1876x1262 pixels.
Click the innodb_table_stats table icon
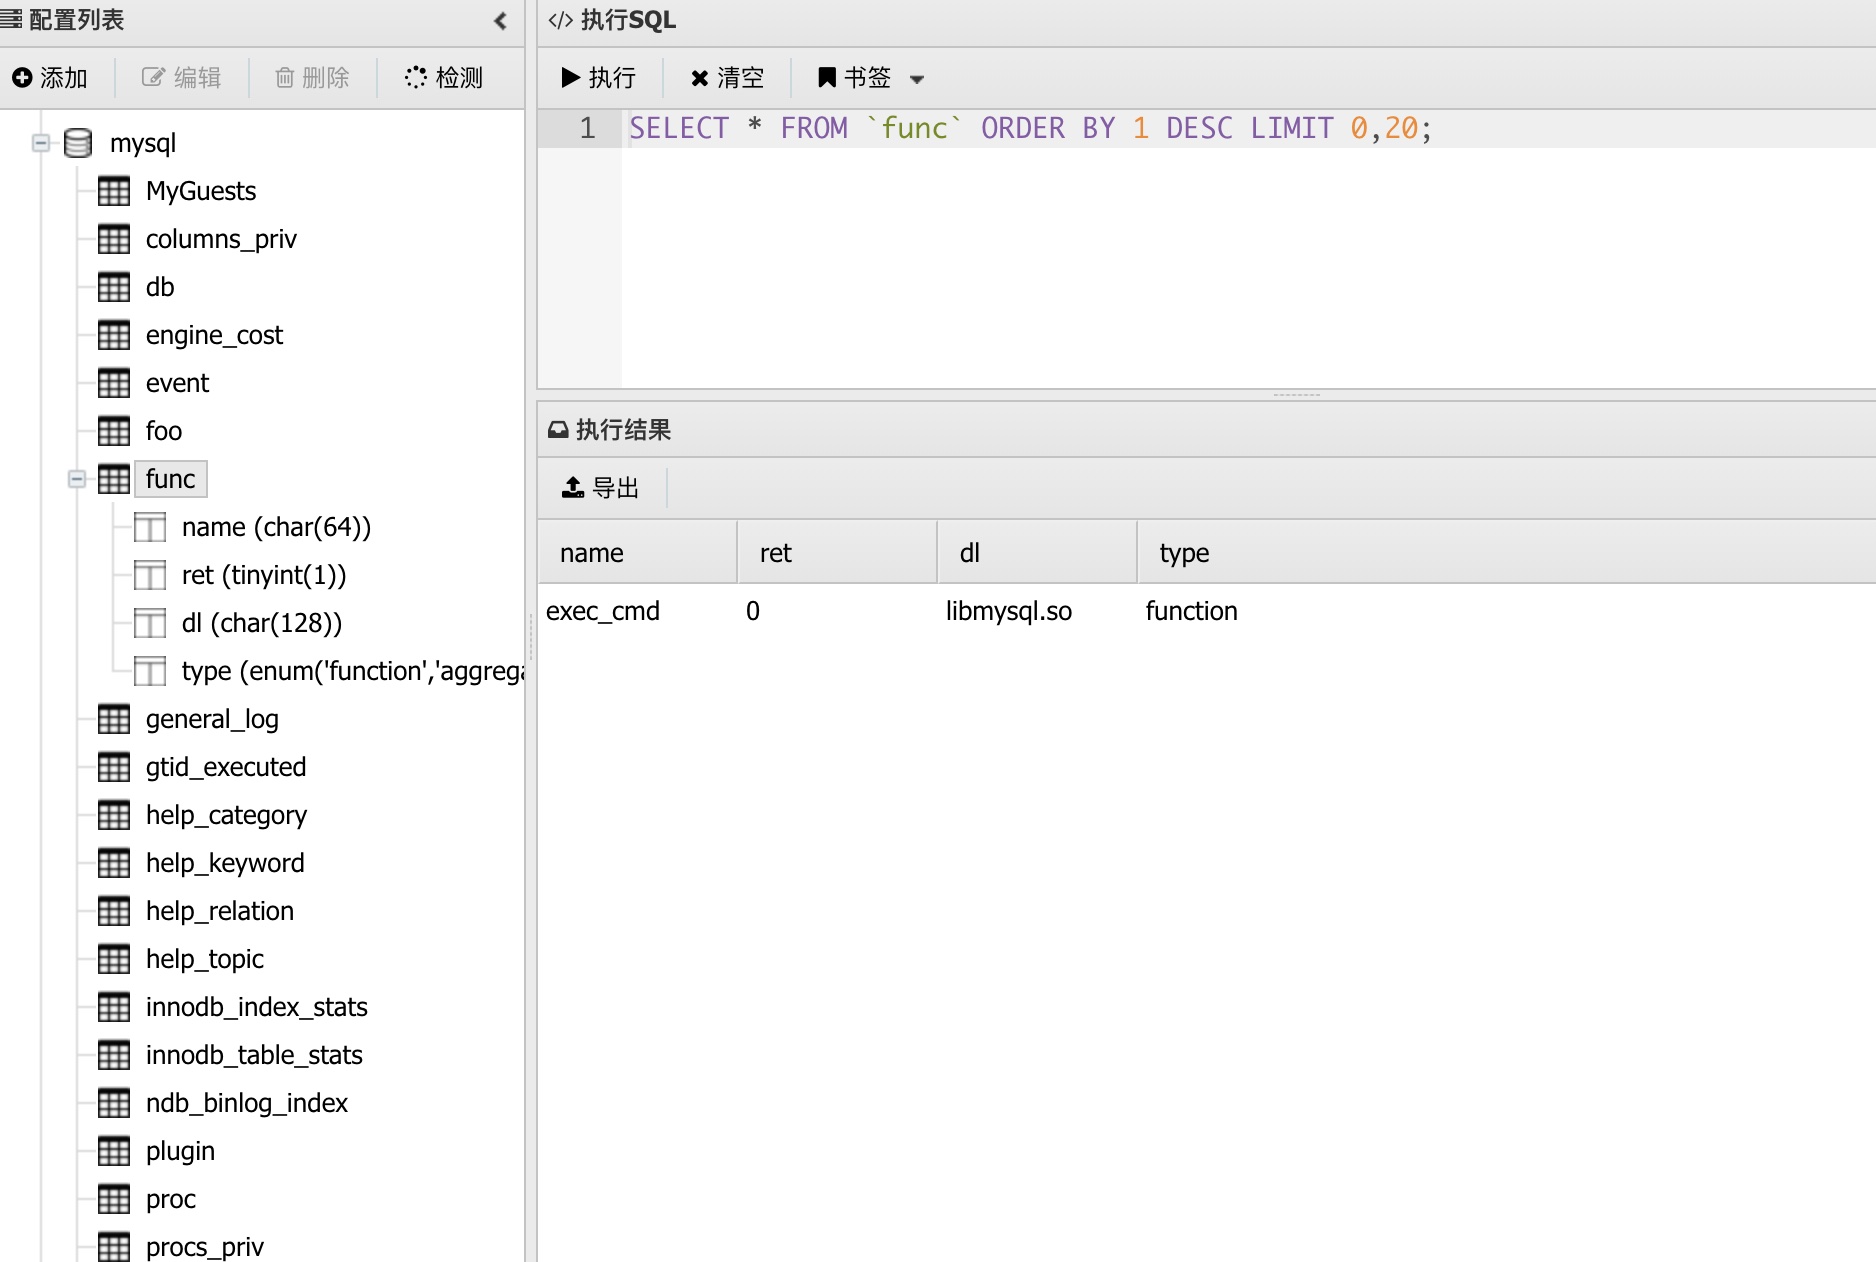(114, 1055)
